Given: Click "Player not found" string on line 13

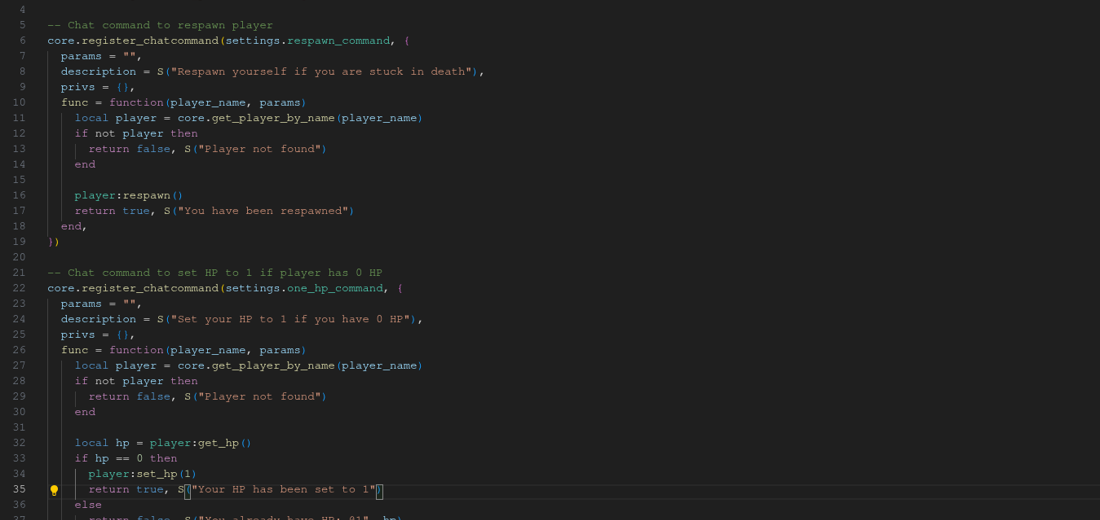Looking at the screenshot, I should pyautogui.click(x=257, y=149).
